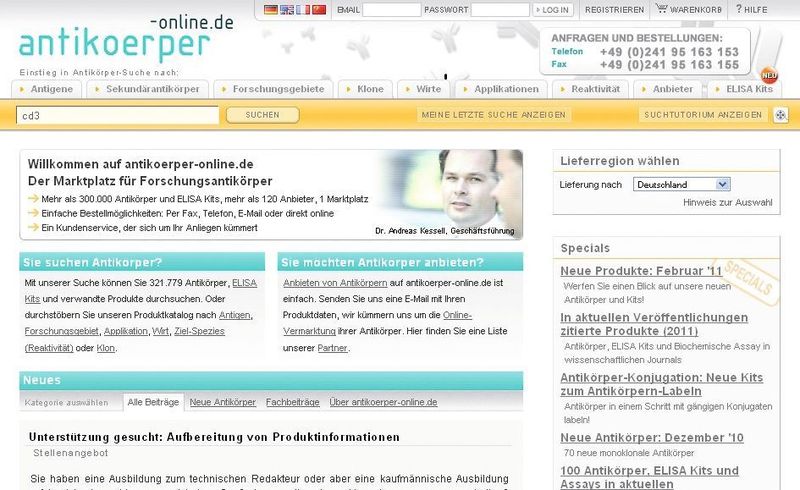Viewport: 800px width, 490px height.
Task: Open 100 Antikörper, ELISA Kits link
Action: coord(649,477)
